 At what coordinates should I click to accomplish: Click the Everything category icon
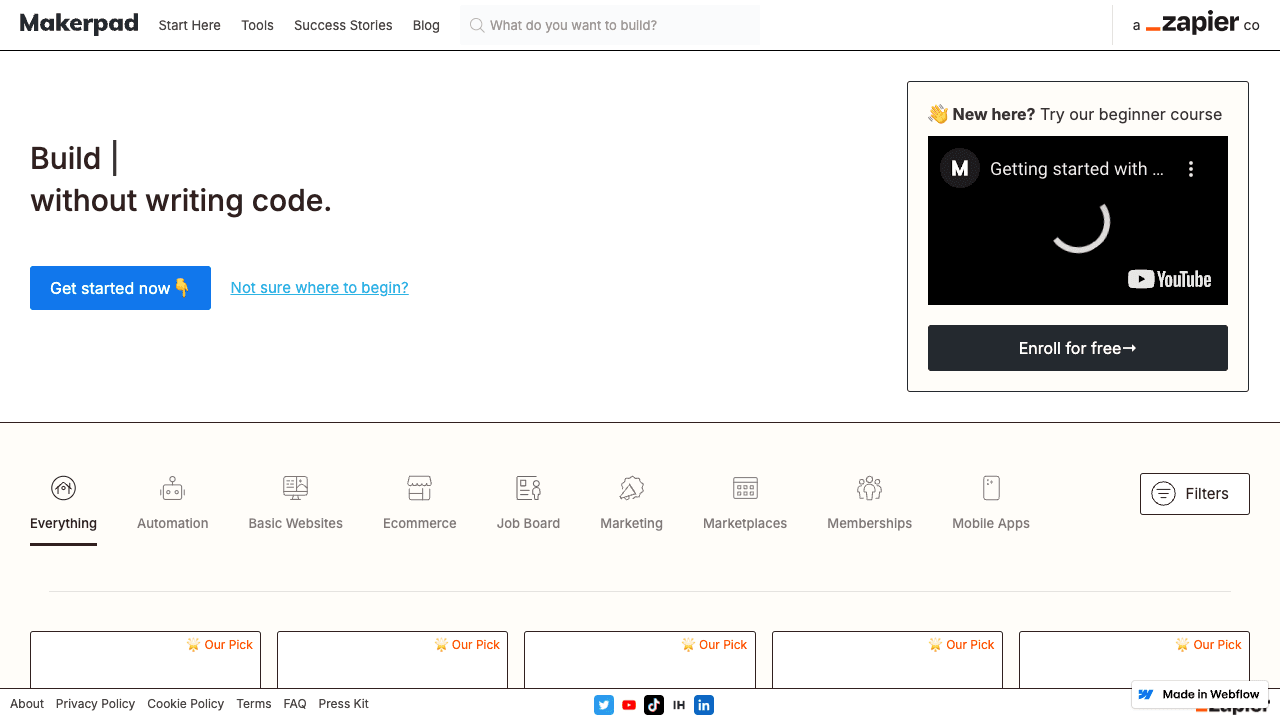coord(63,488)
